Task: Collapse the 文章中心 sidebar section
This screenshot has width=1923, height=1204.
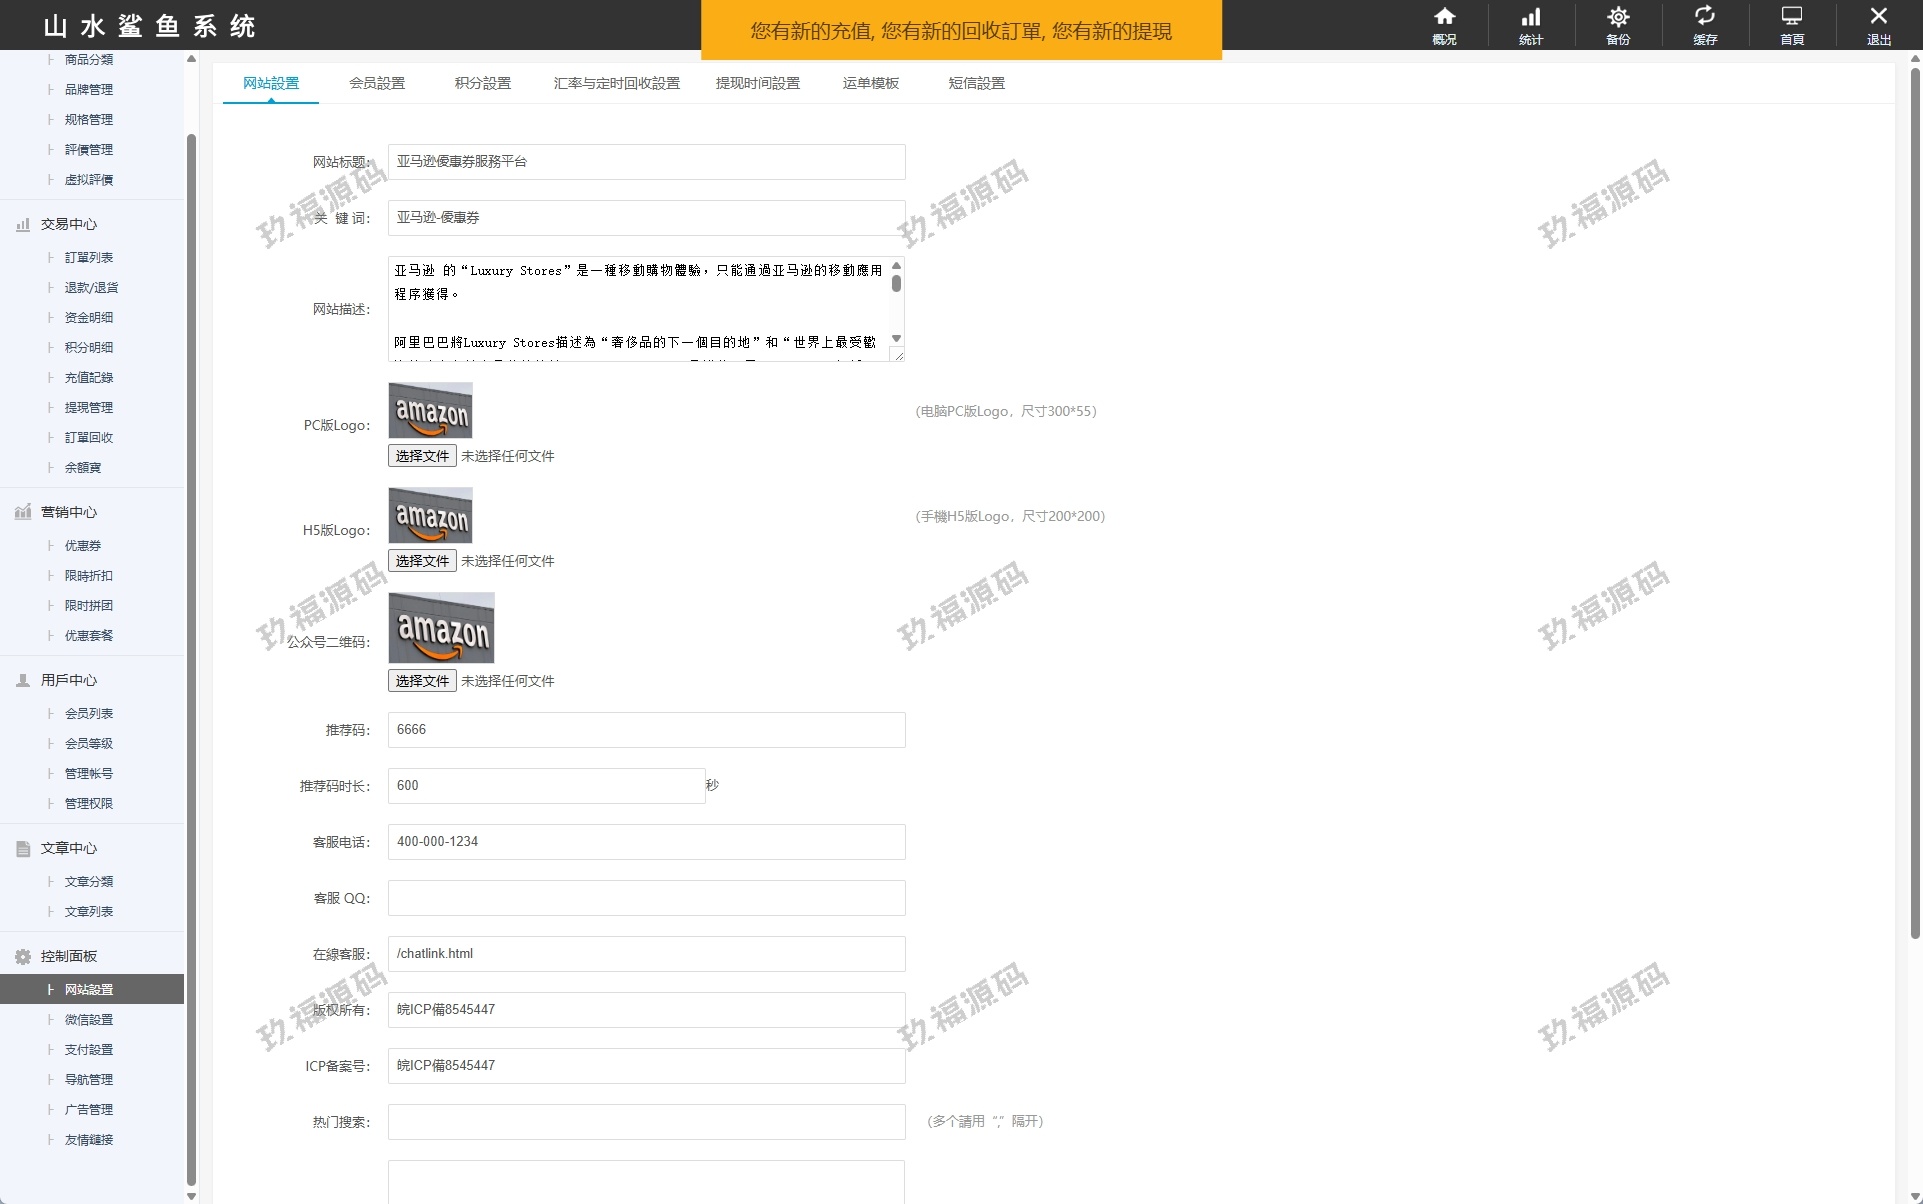Action: click(x=68, y=849)
